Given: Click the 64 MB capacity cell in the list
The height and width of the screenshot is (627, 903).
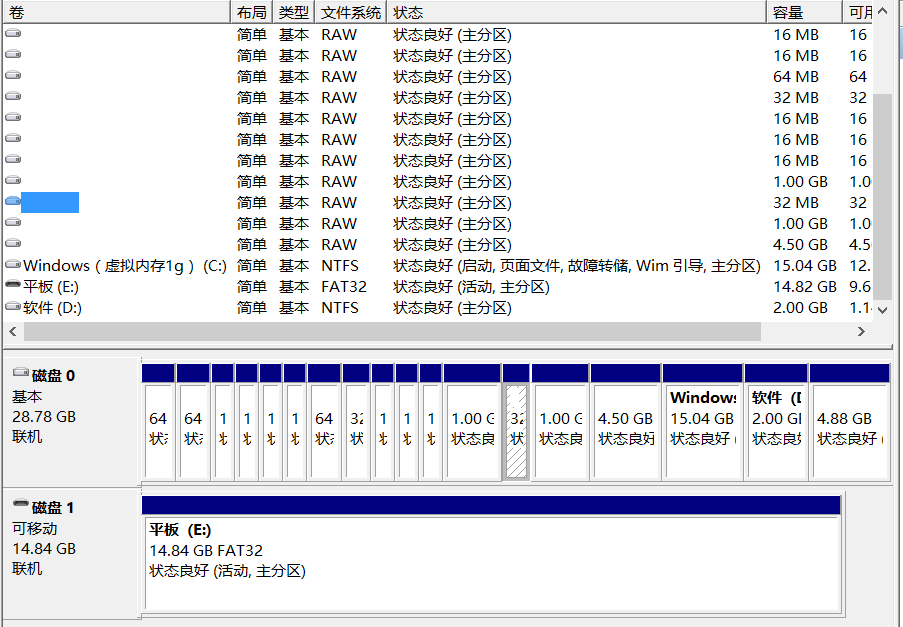Looking at the screenshot, I should (795, 77).
